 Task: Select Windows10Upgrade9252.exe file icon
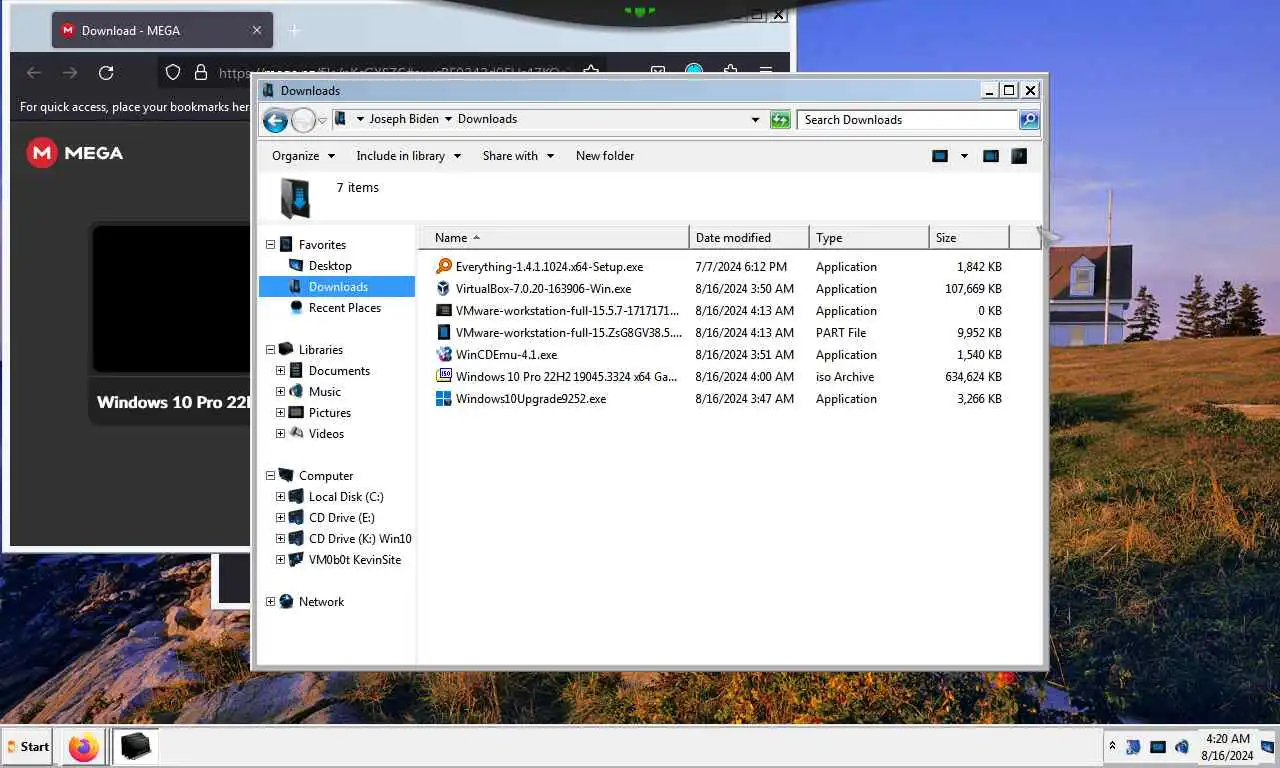[444, 399]
